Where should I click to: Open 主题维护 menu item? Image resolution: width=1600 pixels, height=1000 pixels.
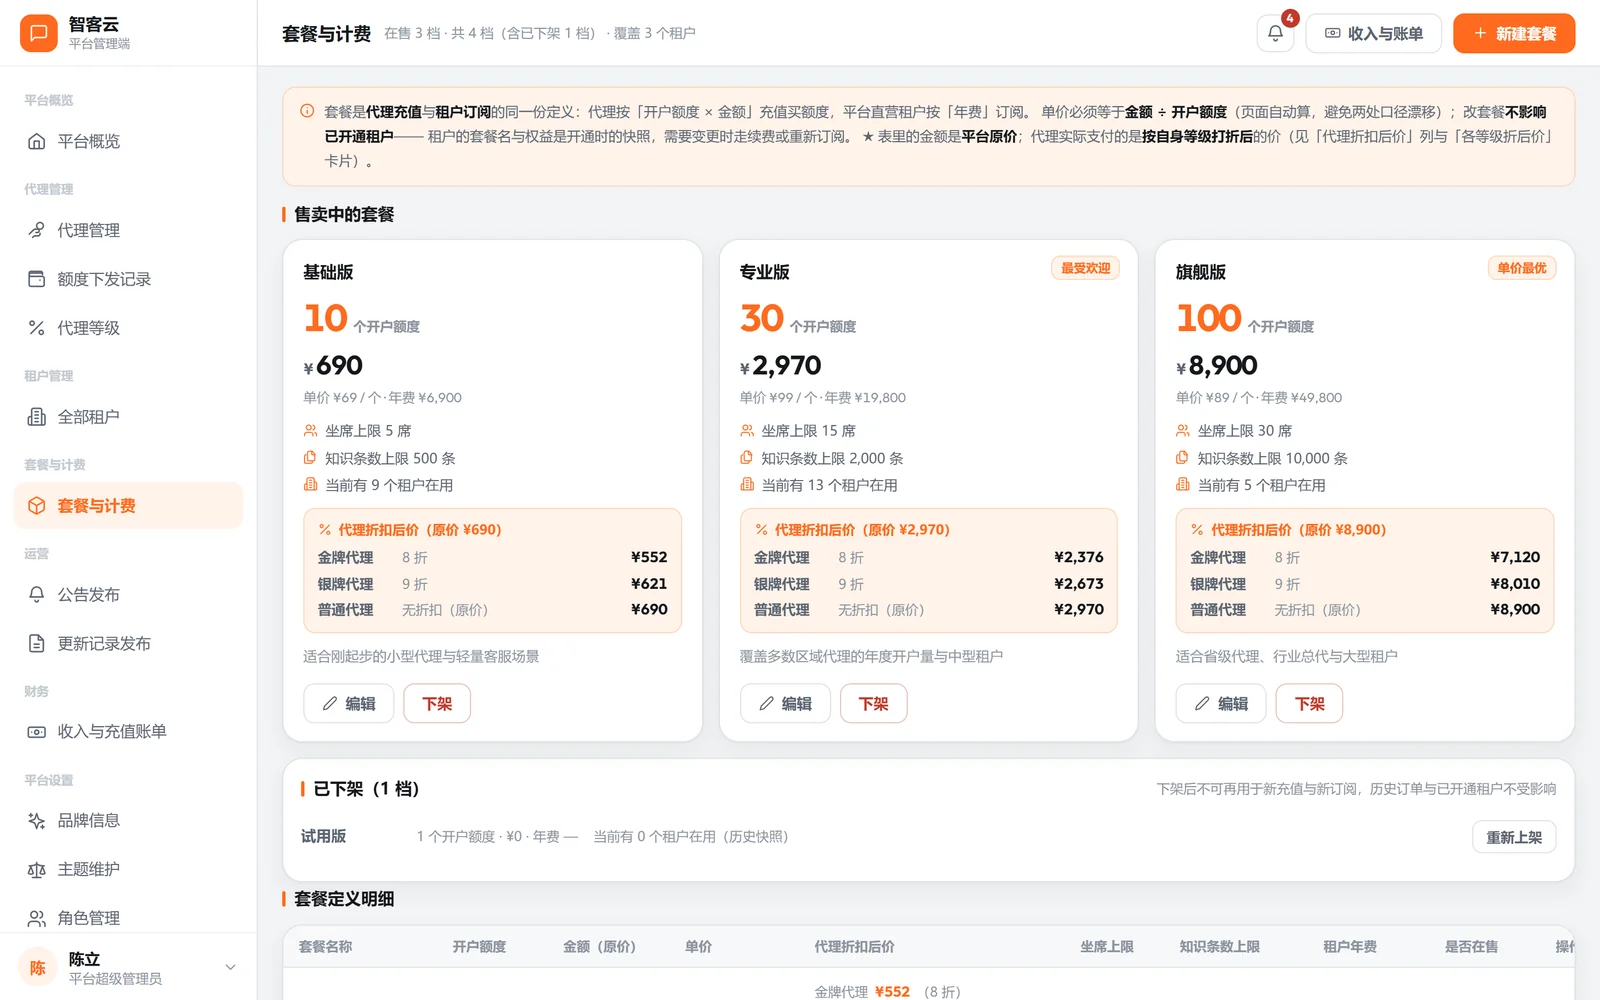(128, 870)
